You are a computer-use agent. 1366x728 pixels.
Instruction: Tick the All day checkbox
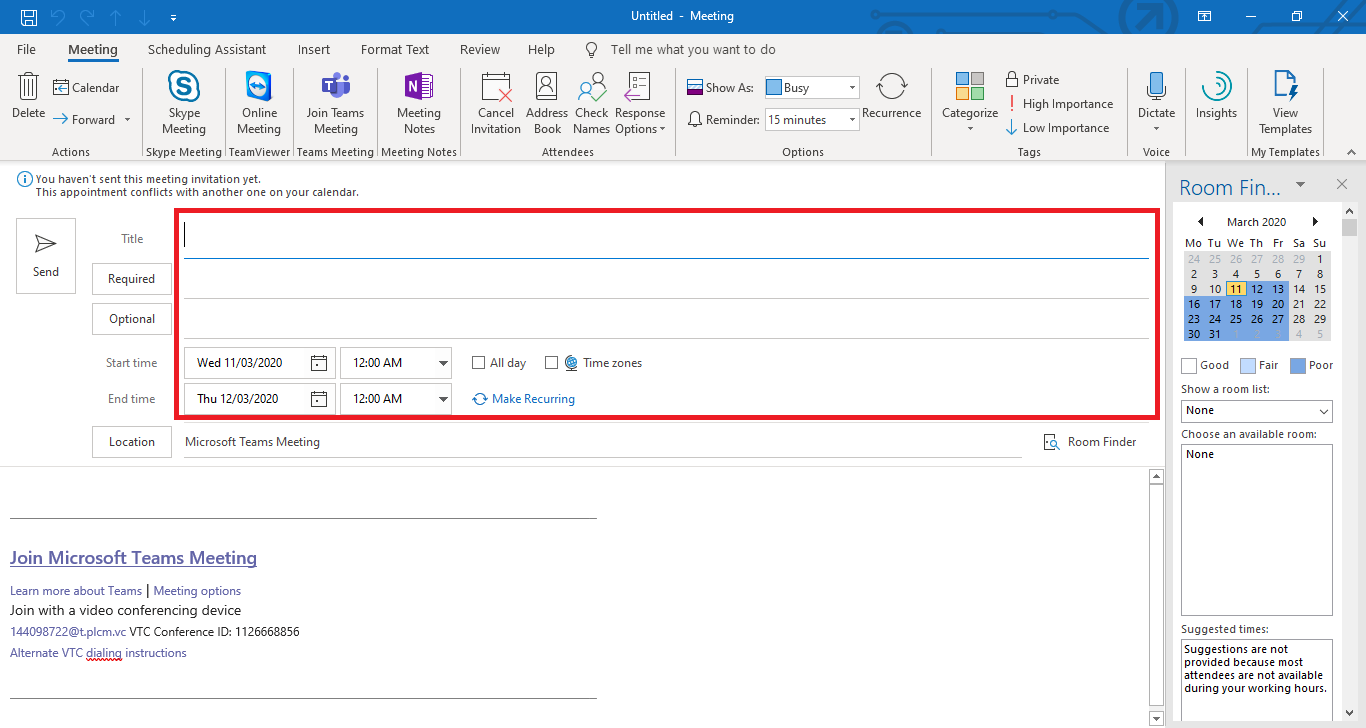pos(479,363)
